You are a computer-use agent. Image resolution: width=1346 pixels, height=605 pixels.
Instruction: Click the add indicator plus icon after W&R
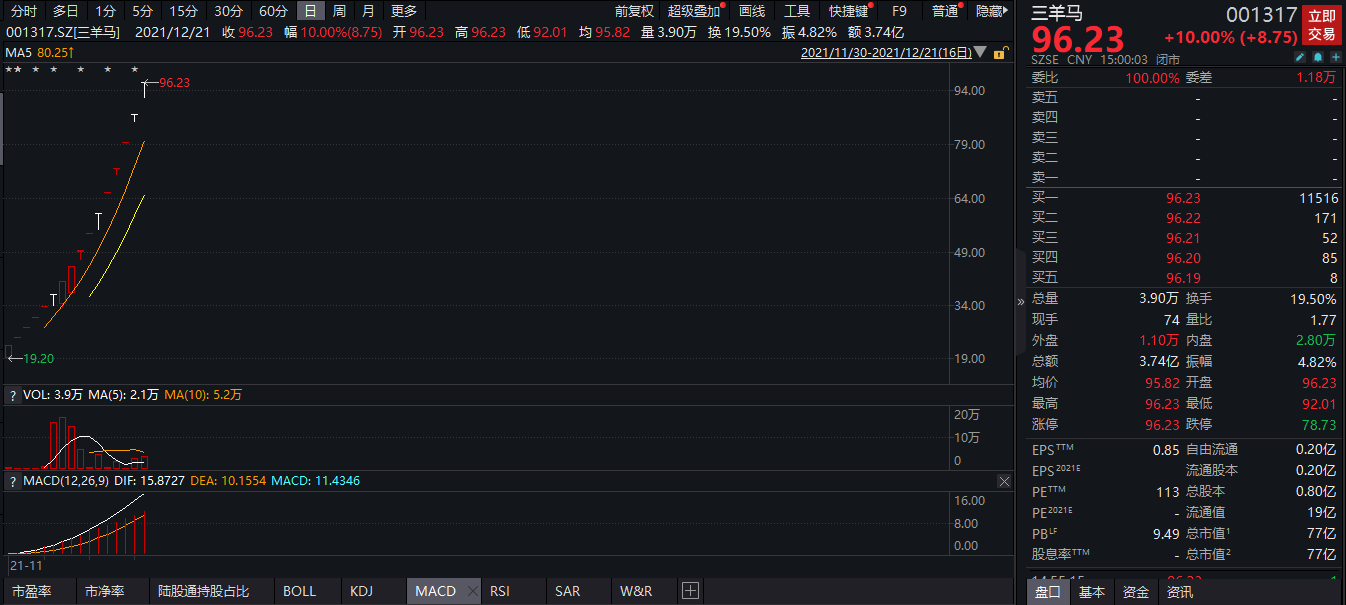coord(689,591)
